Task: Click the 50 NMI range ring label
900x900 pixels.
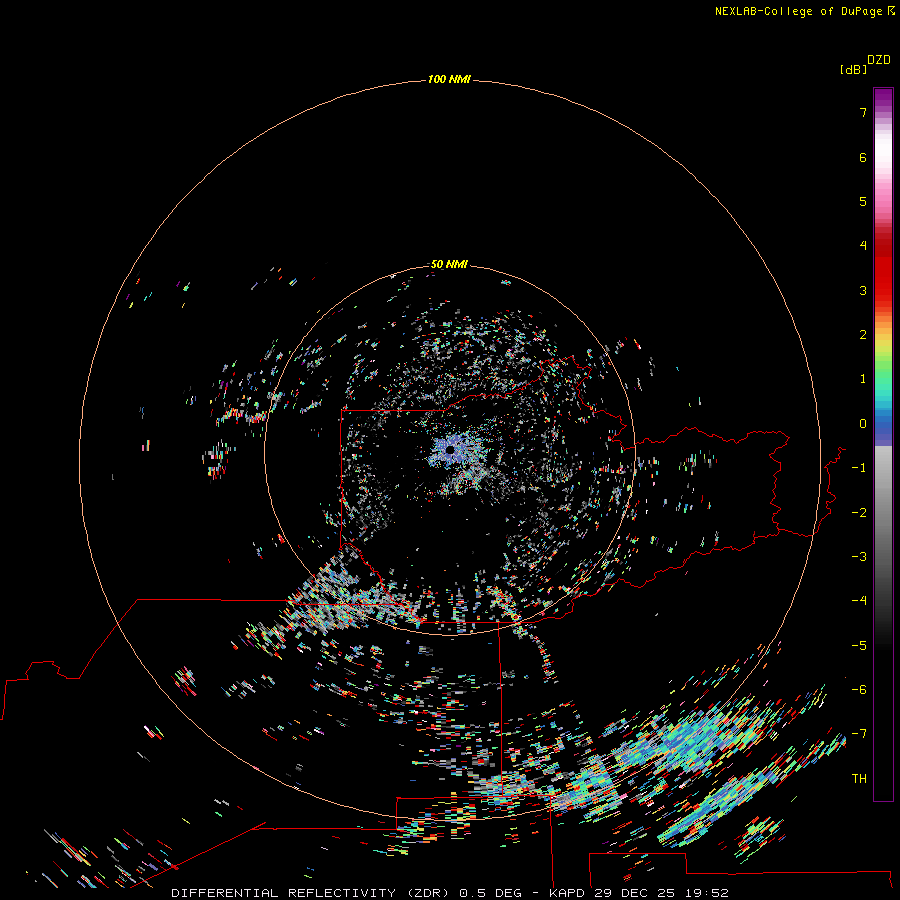Action: pos(449,264)
